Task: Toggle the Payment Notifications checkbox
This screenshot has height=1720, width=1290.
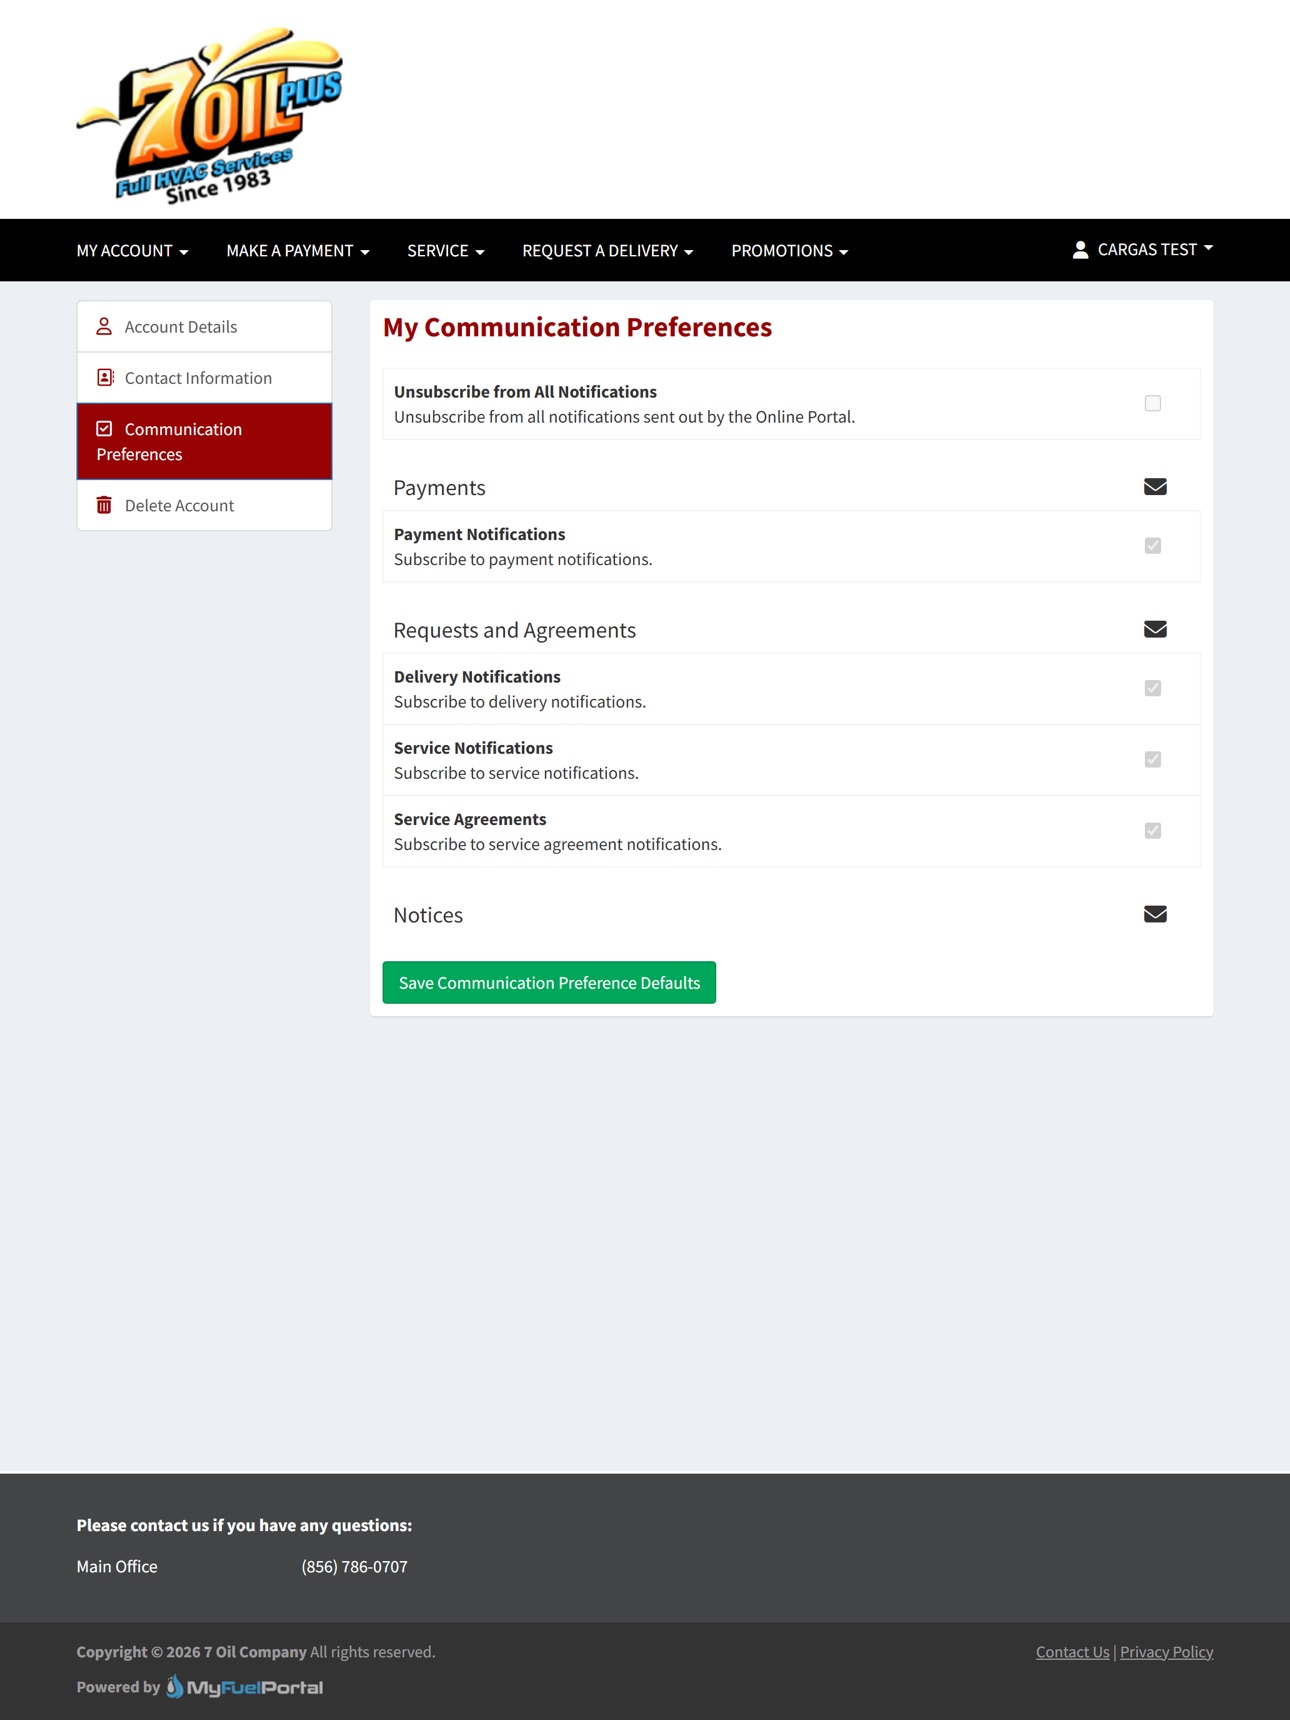Action: [x=1153, y=546]
